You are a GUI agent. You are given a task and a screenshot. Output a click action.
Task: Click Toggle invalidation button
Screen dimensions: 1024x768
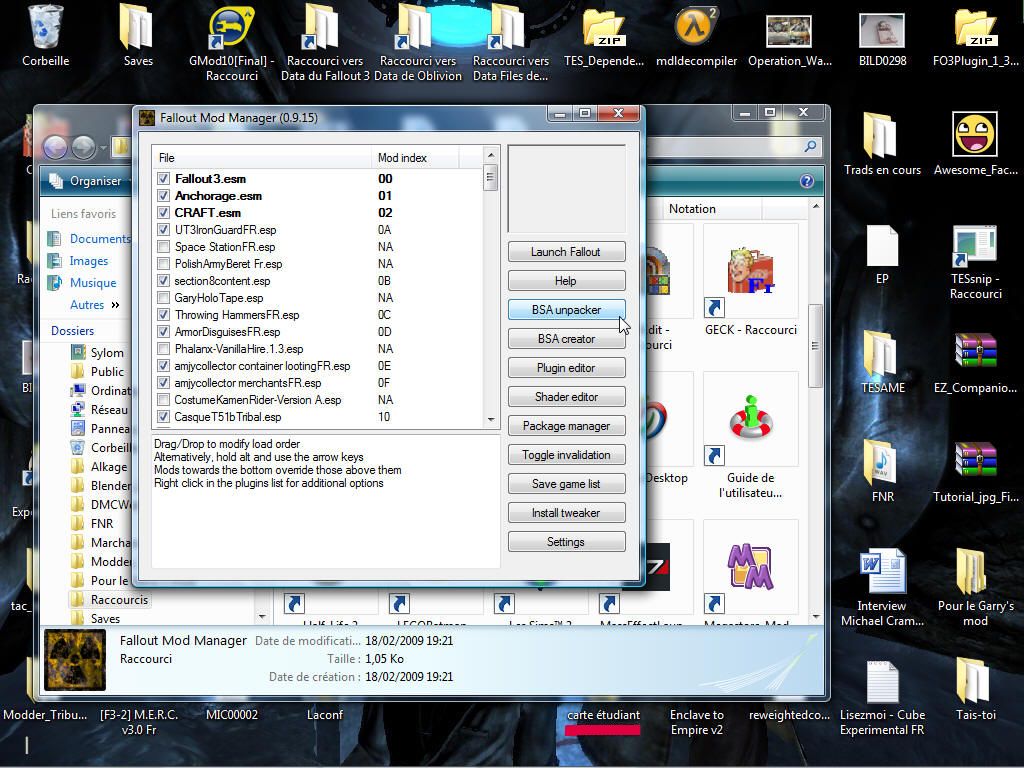click(x=566, y=455)
